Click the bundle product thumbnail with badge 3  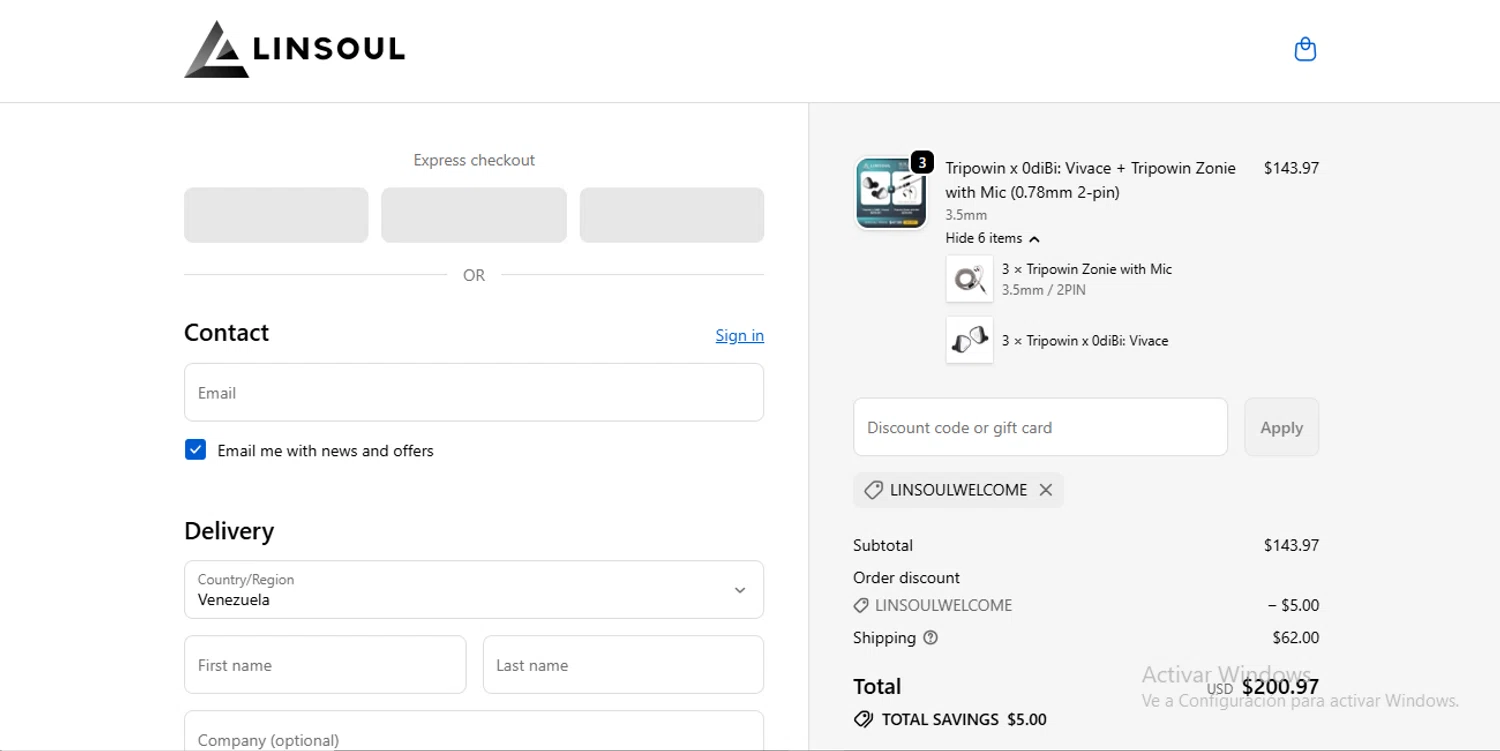pos(891,192)
